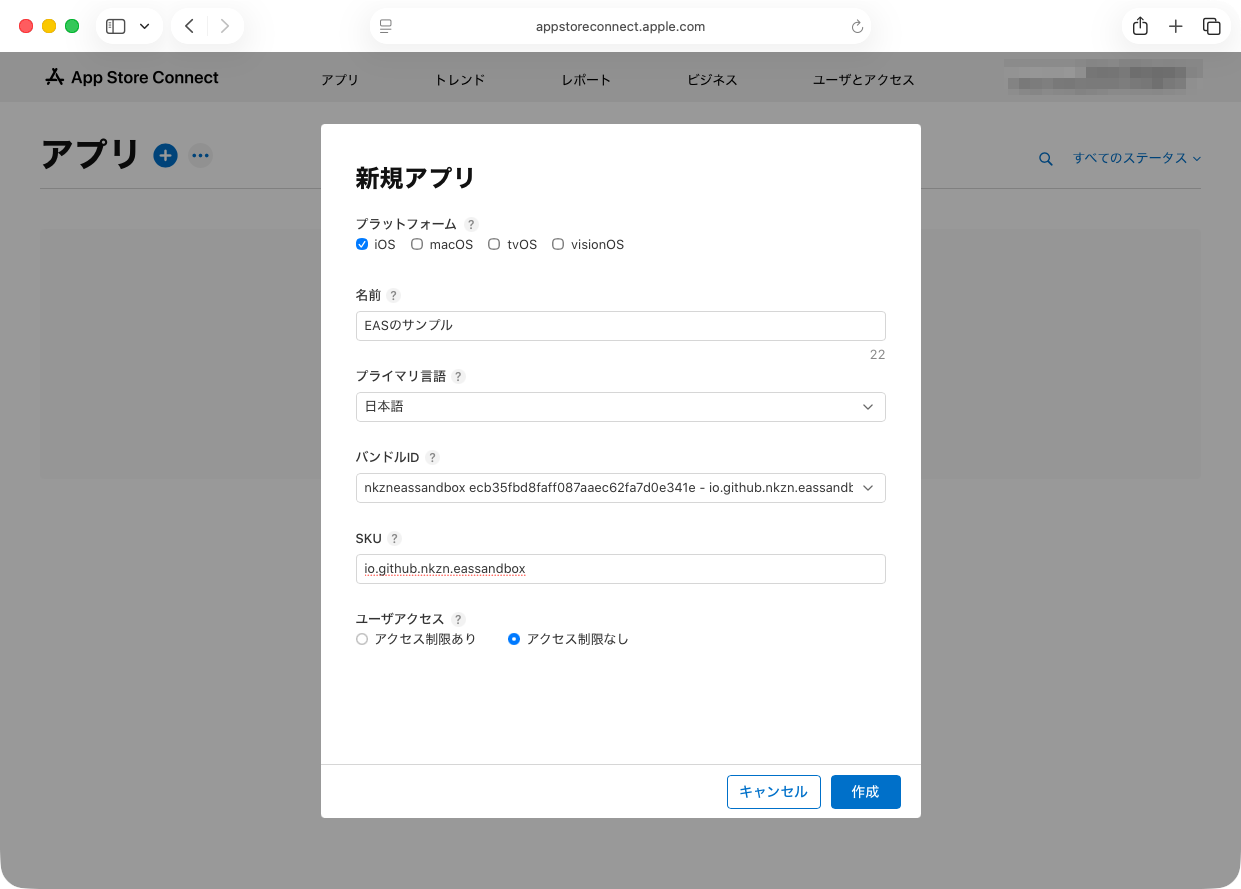This screenshot has width=1241, height=889.
Task: Select the アクセス制限あり radio button
Action: [362, 639]
